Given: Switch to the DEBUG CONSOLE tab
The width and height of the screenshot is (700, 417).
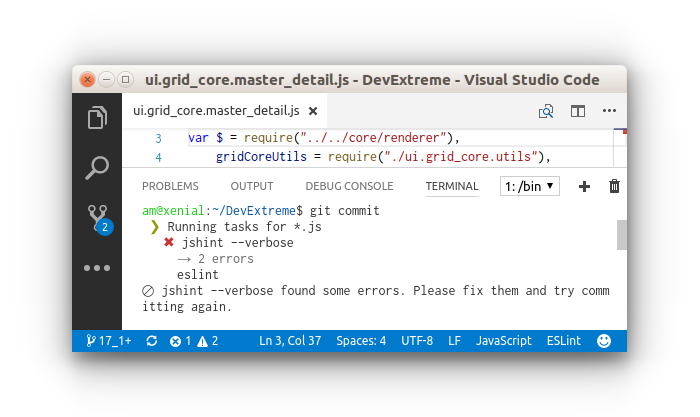Looking at the screenshot, I should coord(349,186).
